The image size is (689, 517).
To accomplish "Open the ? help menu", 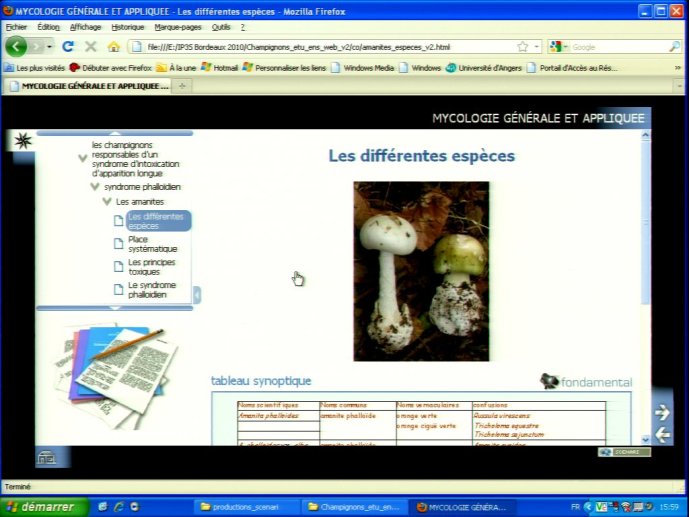I will [243, 27].
